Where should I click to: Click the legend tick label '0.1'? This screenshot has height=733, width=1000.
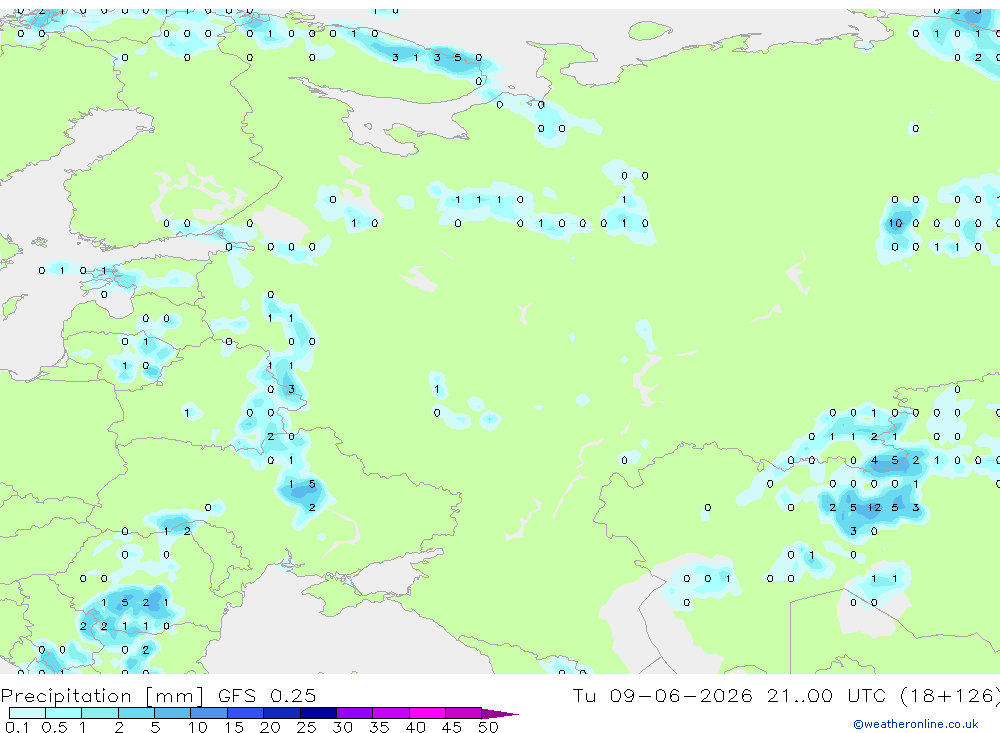tap(17, 727)
